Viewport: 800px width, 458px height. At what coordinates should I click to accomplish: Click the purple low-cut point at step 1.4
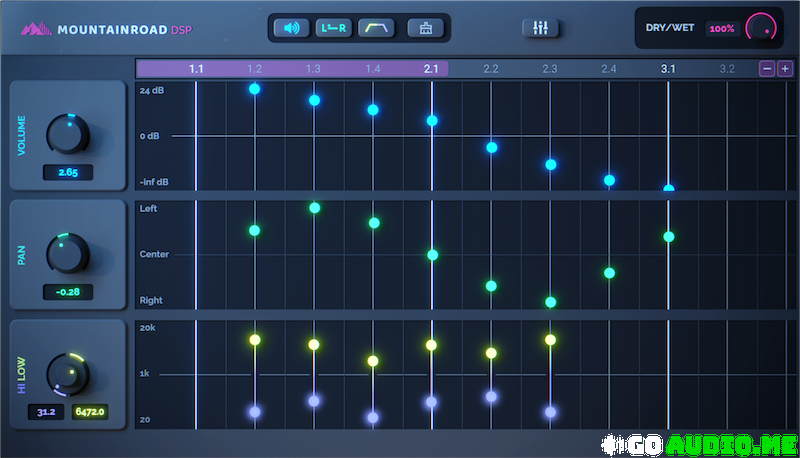pos(373,418)
